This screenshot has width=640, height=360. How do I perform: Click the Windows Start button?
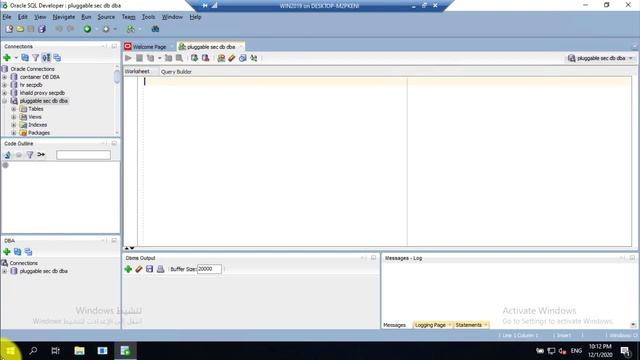point(10,351)
